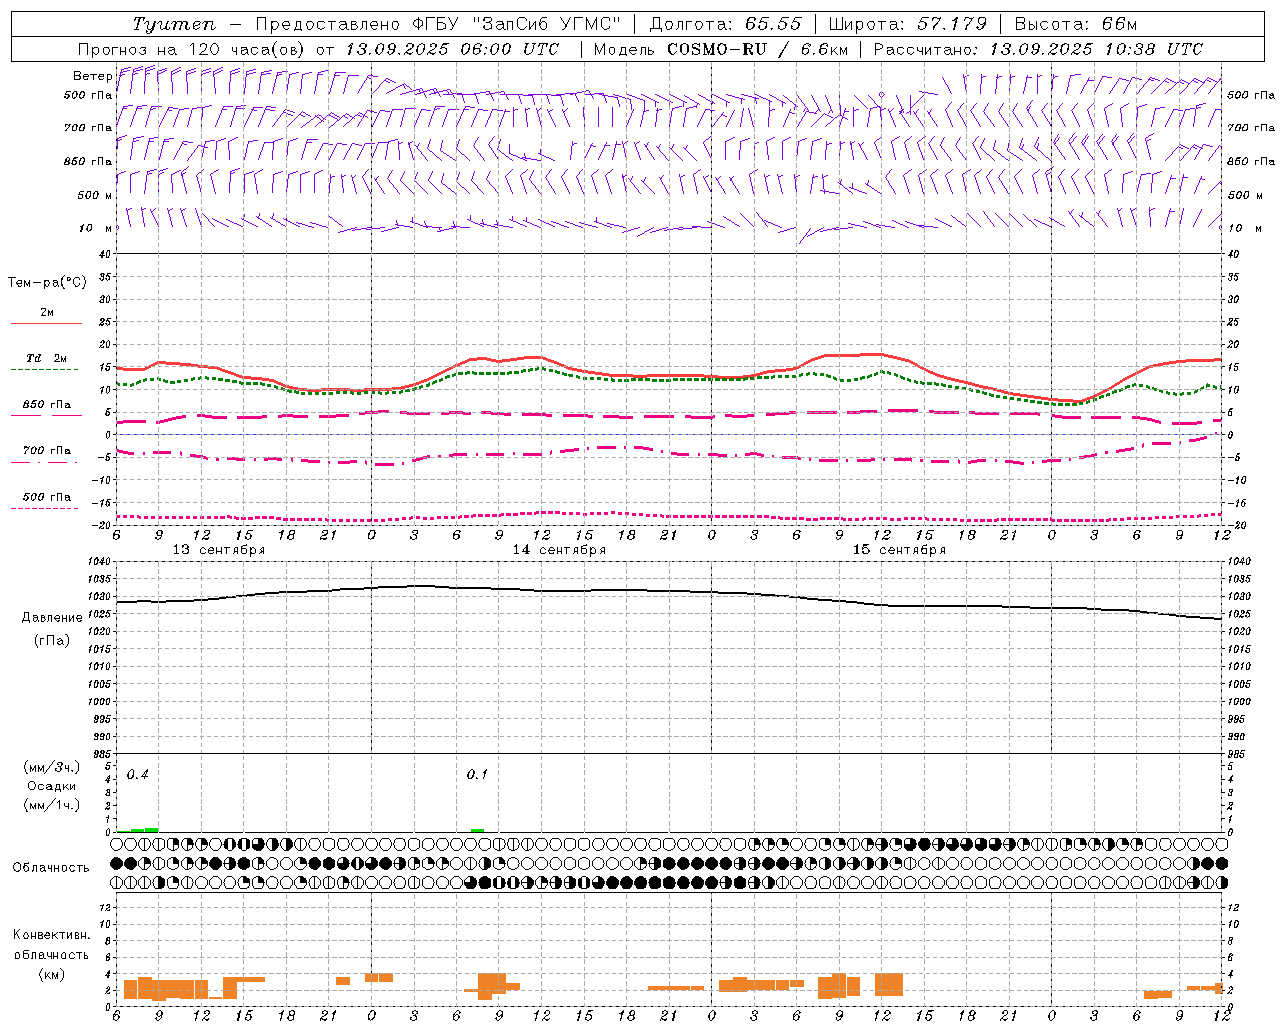The image size is (1280, 1024).
Task: Click left "500 гПа" label in wind panel
Action: (88, 95)
